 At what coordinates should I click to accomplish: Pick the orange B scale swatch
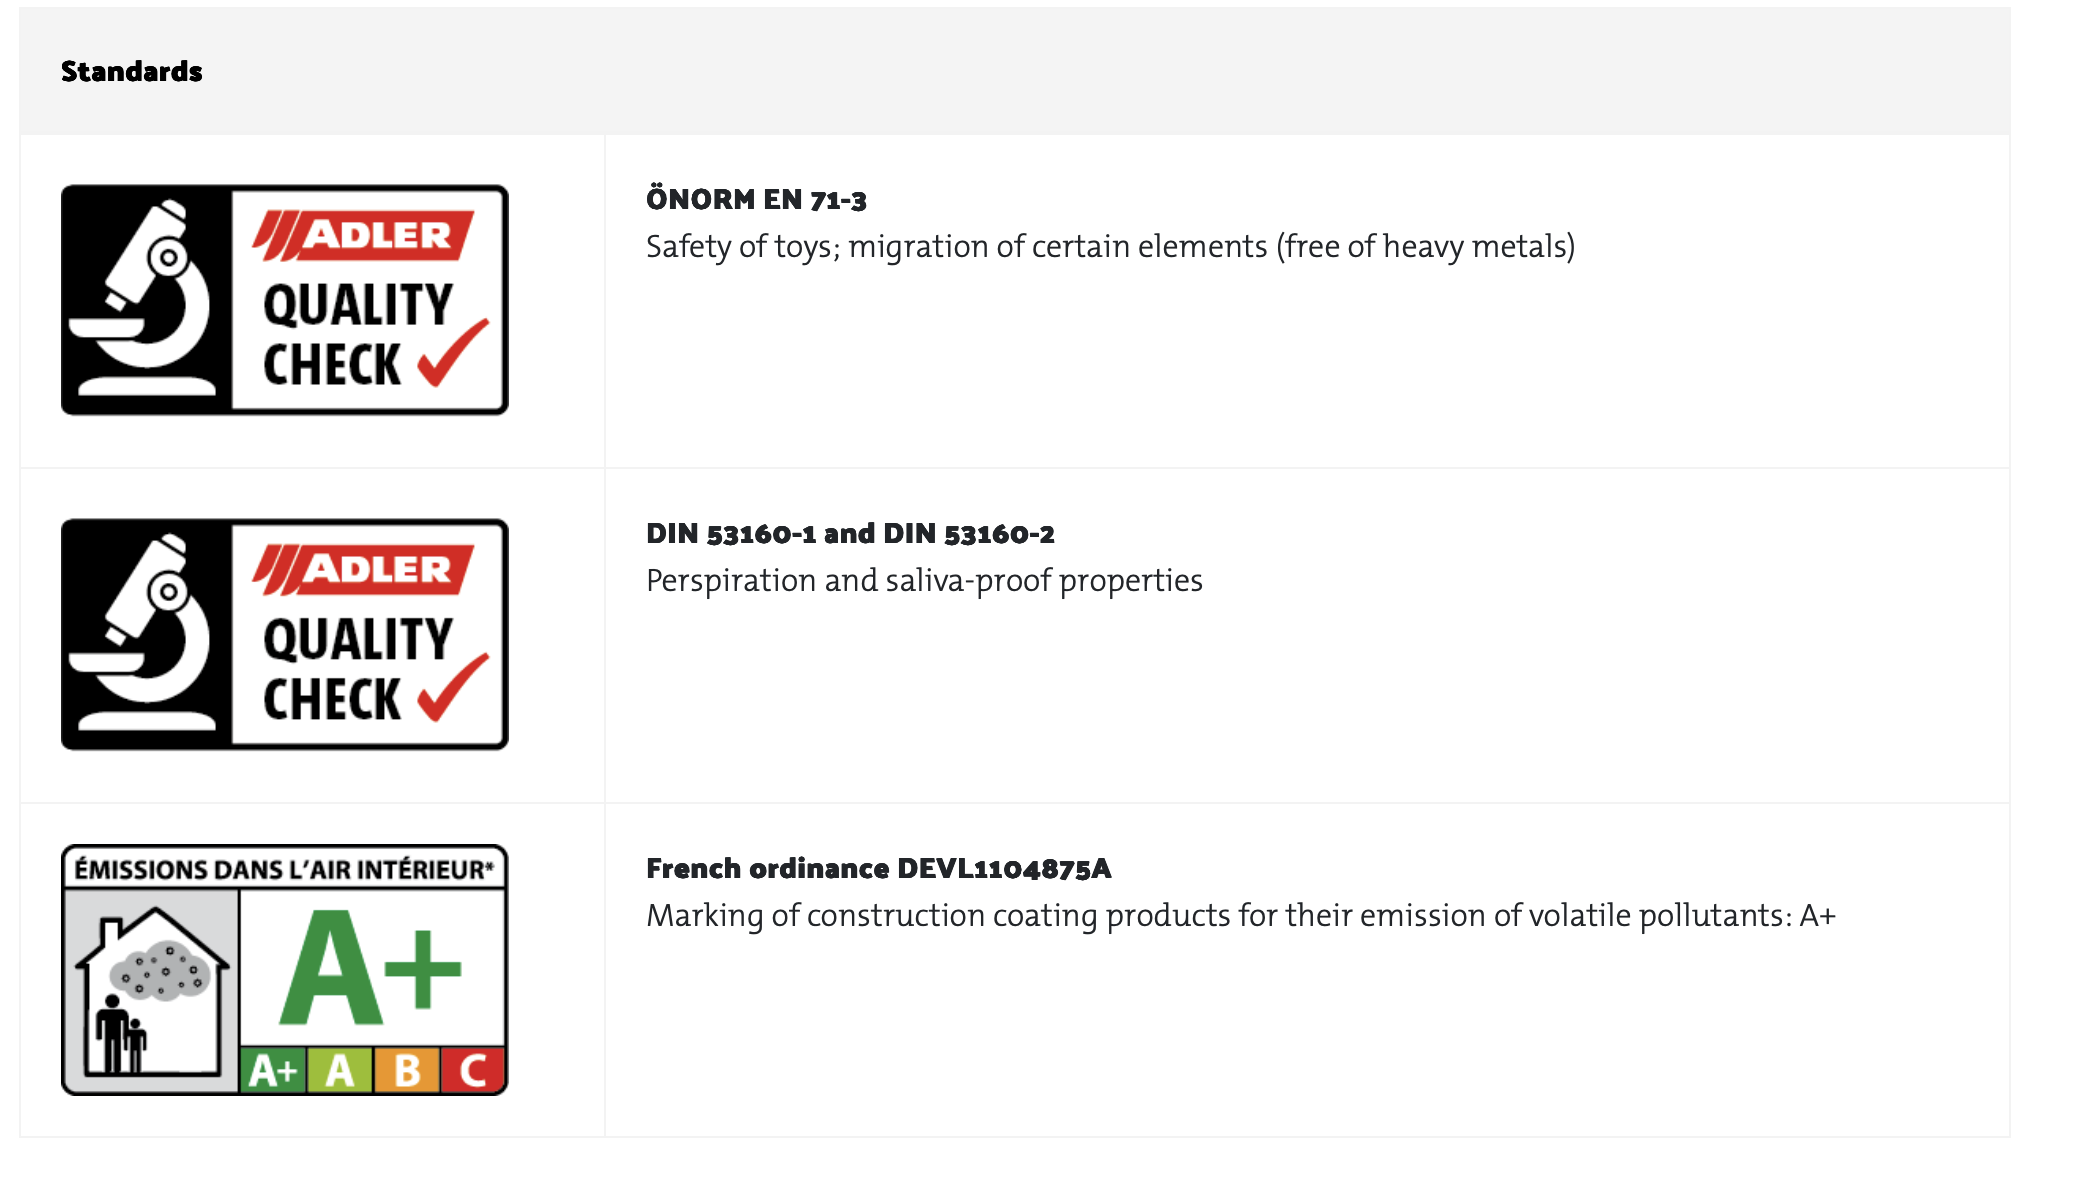tap(407, 1071)
